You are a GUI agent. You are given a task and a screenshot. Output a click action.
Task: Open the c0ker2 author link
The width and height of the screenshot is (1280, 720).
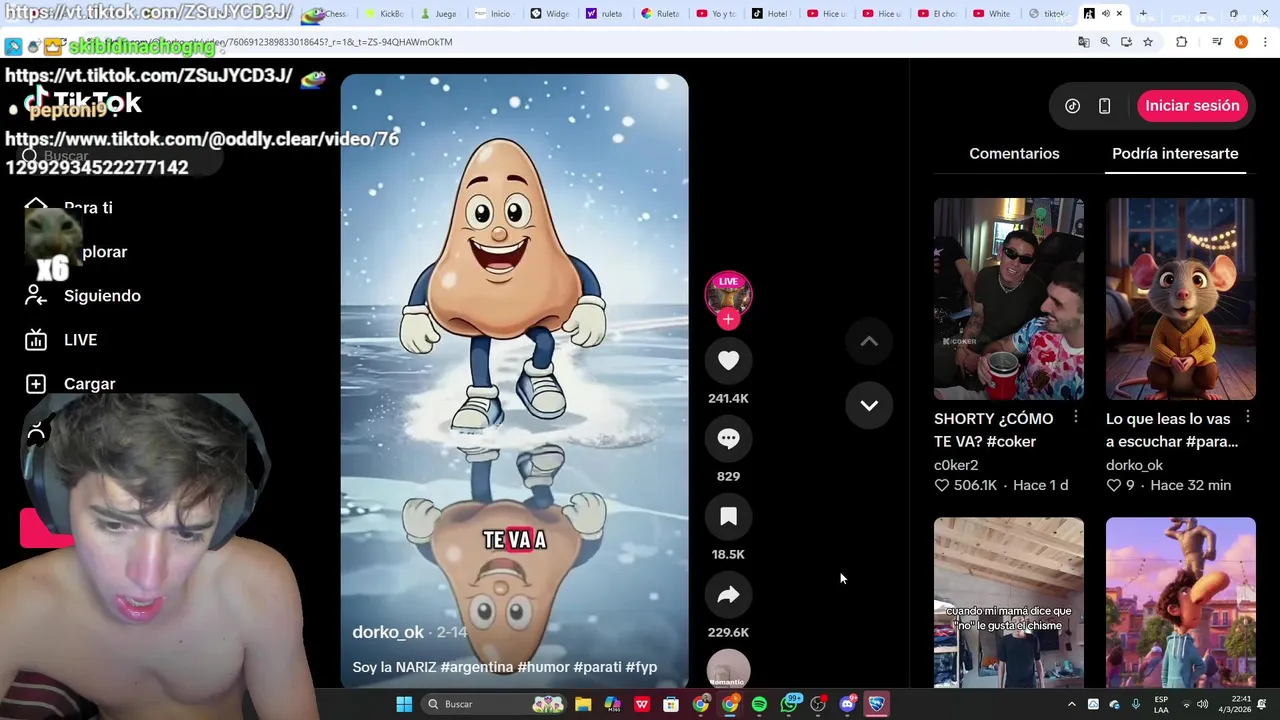(x=956, y=465)
